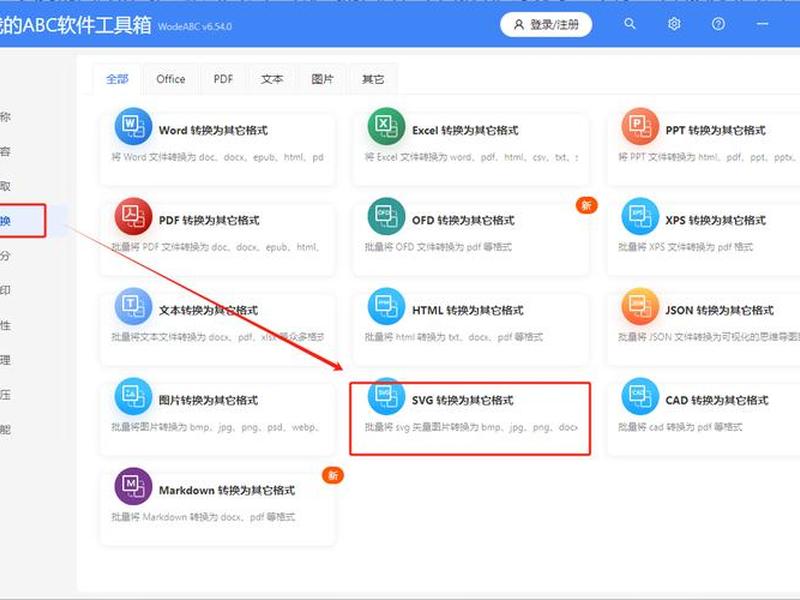This screenshot has height=600, width=800.
Task: Open the search icon in header
Action: [x=630, y=24]
